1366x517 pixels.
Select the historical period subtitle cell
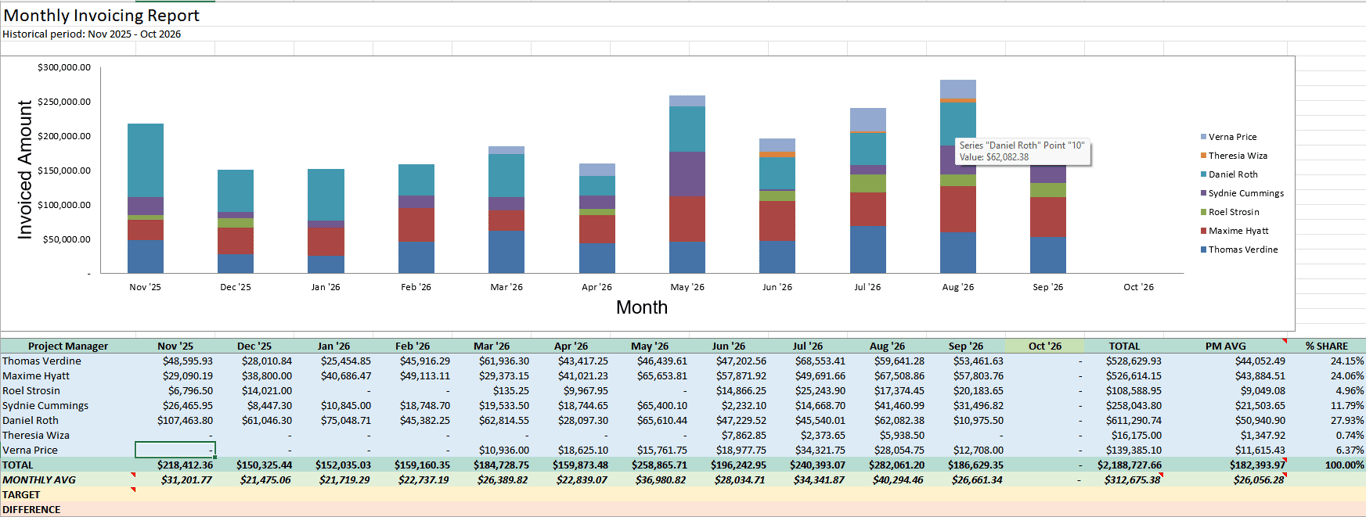(92, 34)
